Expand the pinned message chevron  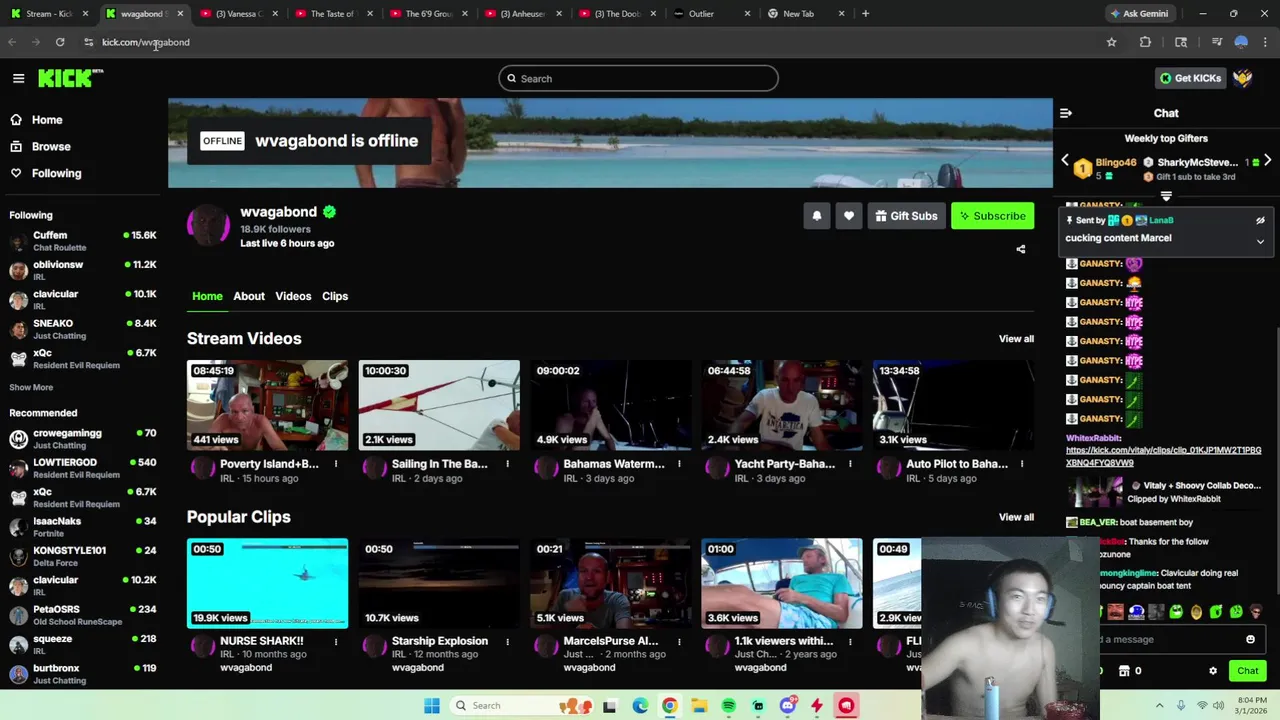(x=1260, y=241)
